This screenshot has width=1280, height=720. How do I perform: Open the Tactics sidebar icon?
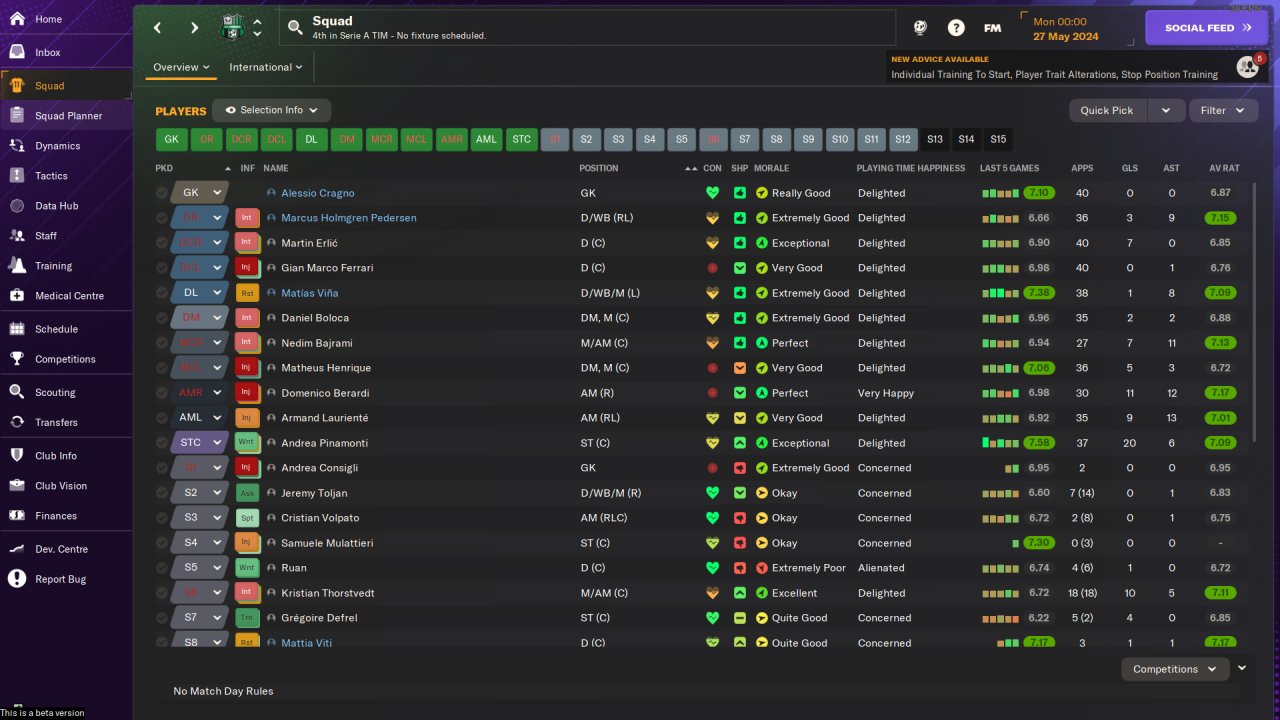[x=17, y=176]
